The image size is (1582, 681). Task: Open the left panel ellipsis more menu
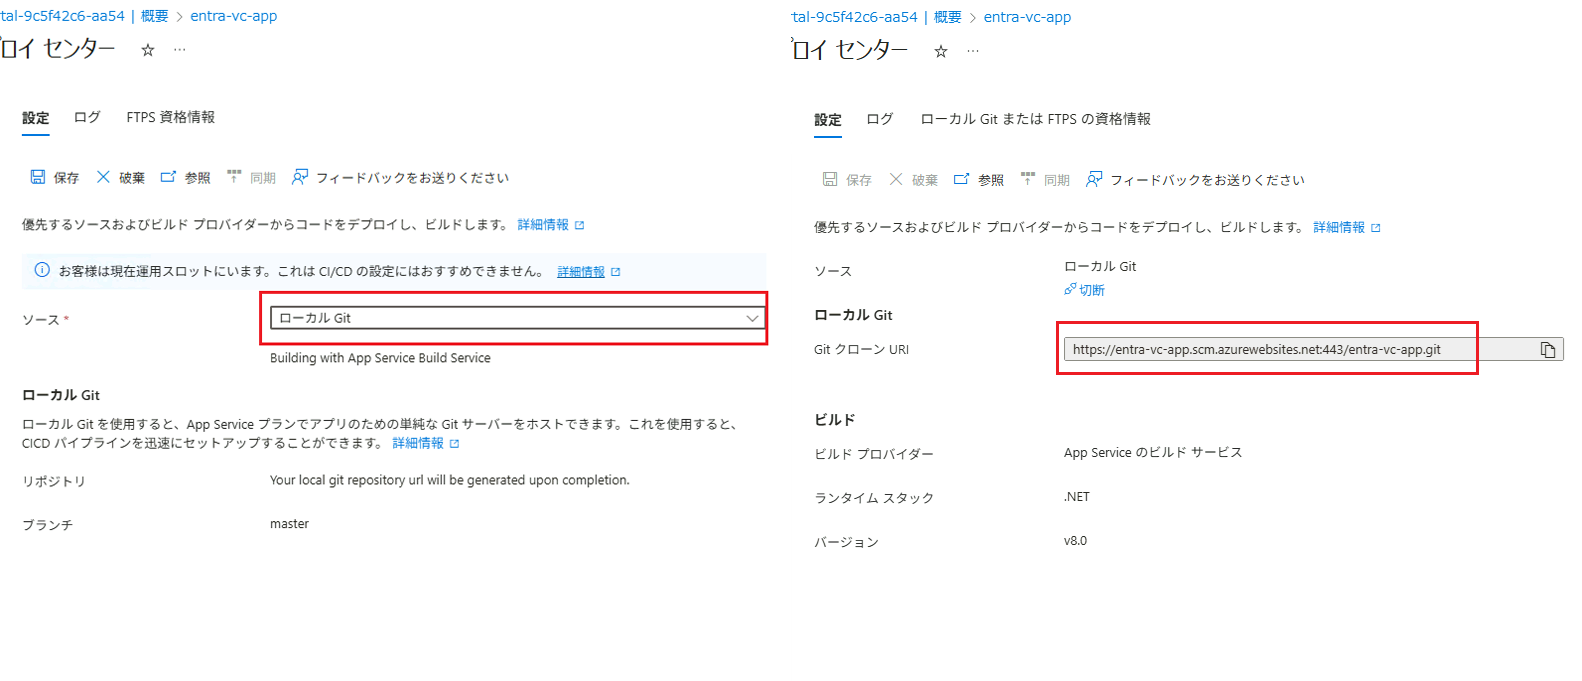click(x=180, y=50)
